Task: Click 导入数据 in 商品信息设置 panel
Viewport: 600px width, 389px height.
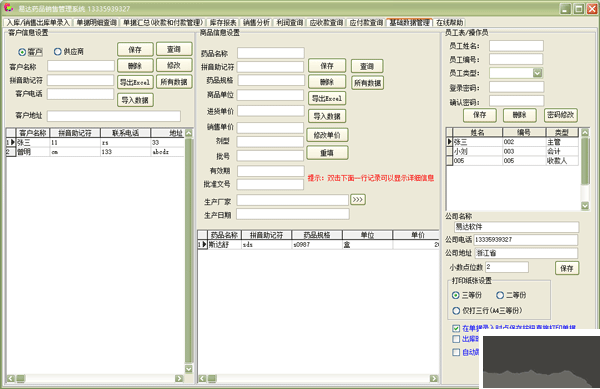Action: [327, 116]
